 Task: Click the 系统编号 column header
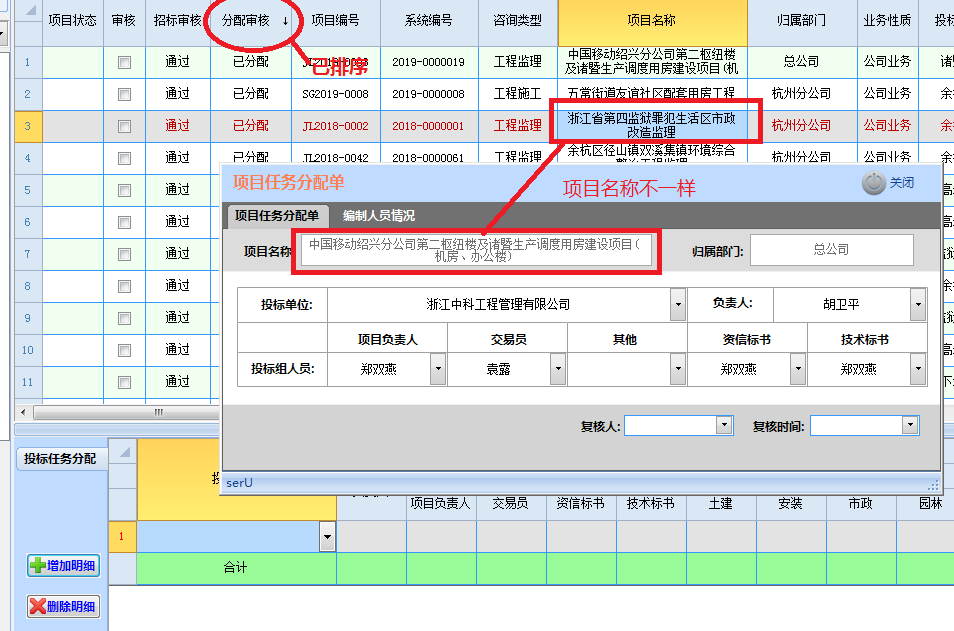[428, 21]
